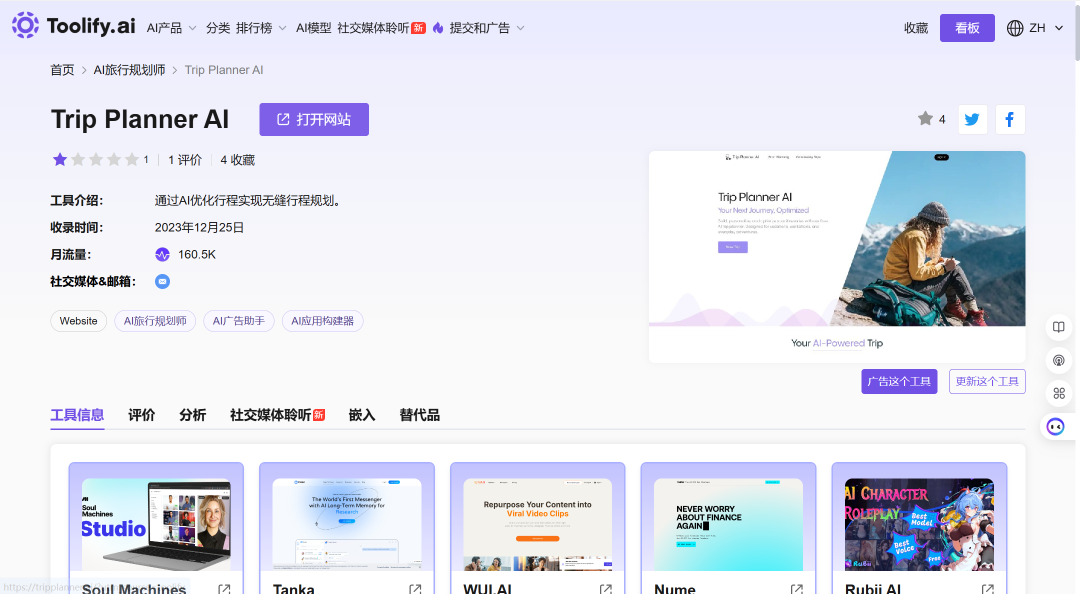The width and height of the screenshot is (1080, 594).
Task: Switch to the 分析 tab
Action: tap(193, 415)
